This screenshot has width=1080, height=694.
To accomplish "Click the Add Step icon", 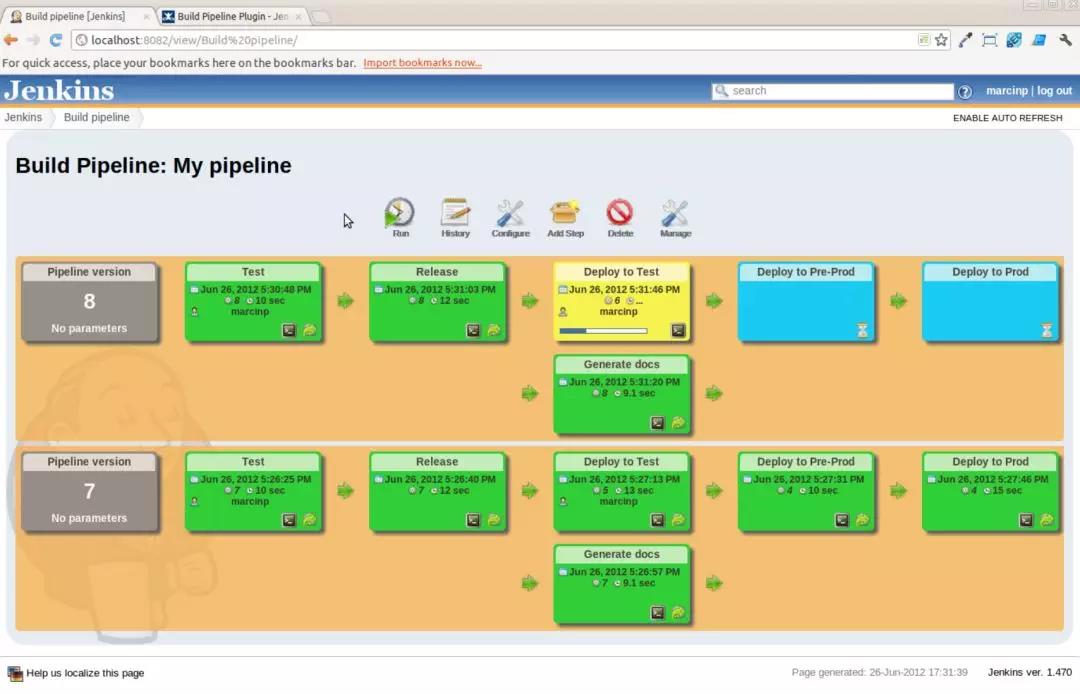I will (565, 213).
